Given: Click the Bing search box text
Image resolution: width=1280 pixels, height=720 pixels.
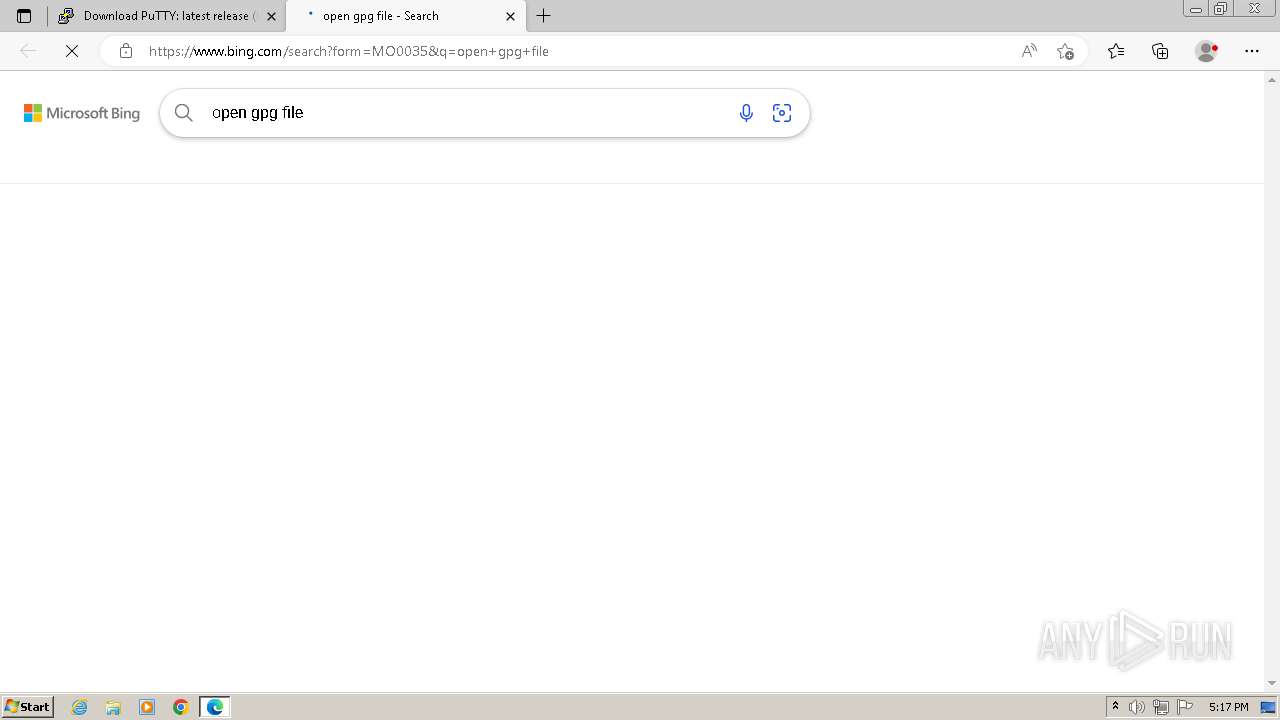Looking at the screenshot, I should [x=257, y=113].
